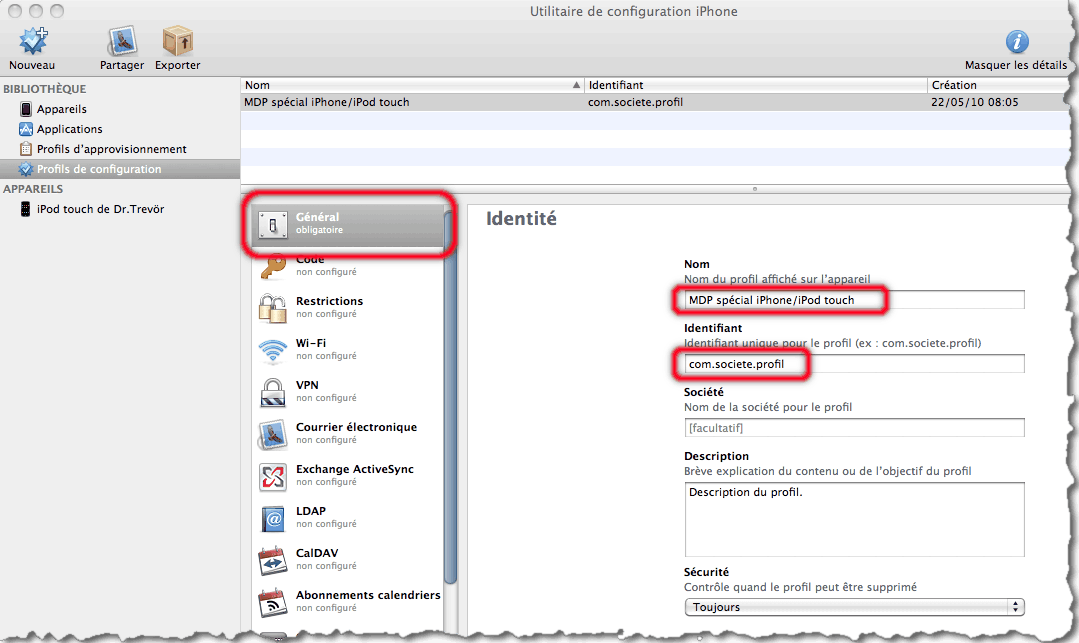Open the Général payload section
Viewport: 1079px width, 643px height.
[348, 224]
